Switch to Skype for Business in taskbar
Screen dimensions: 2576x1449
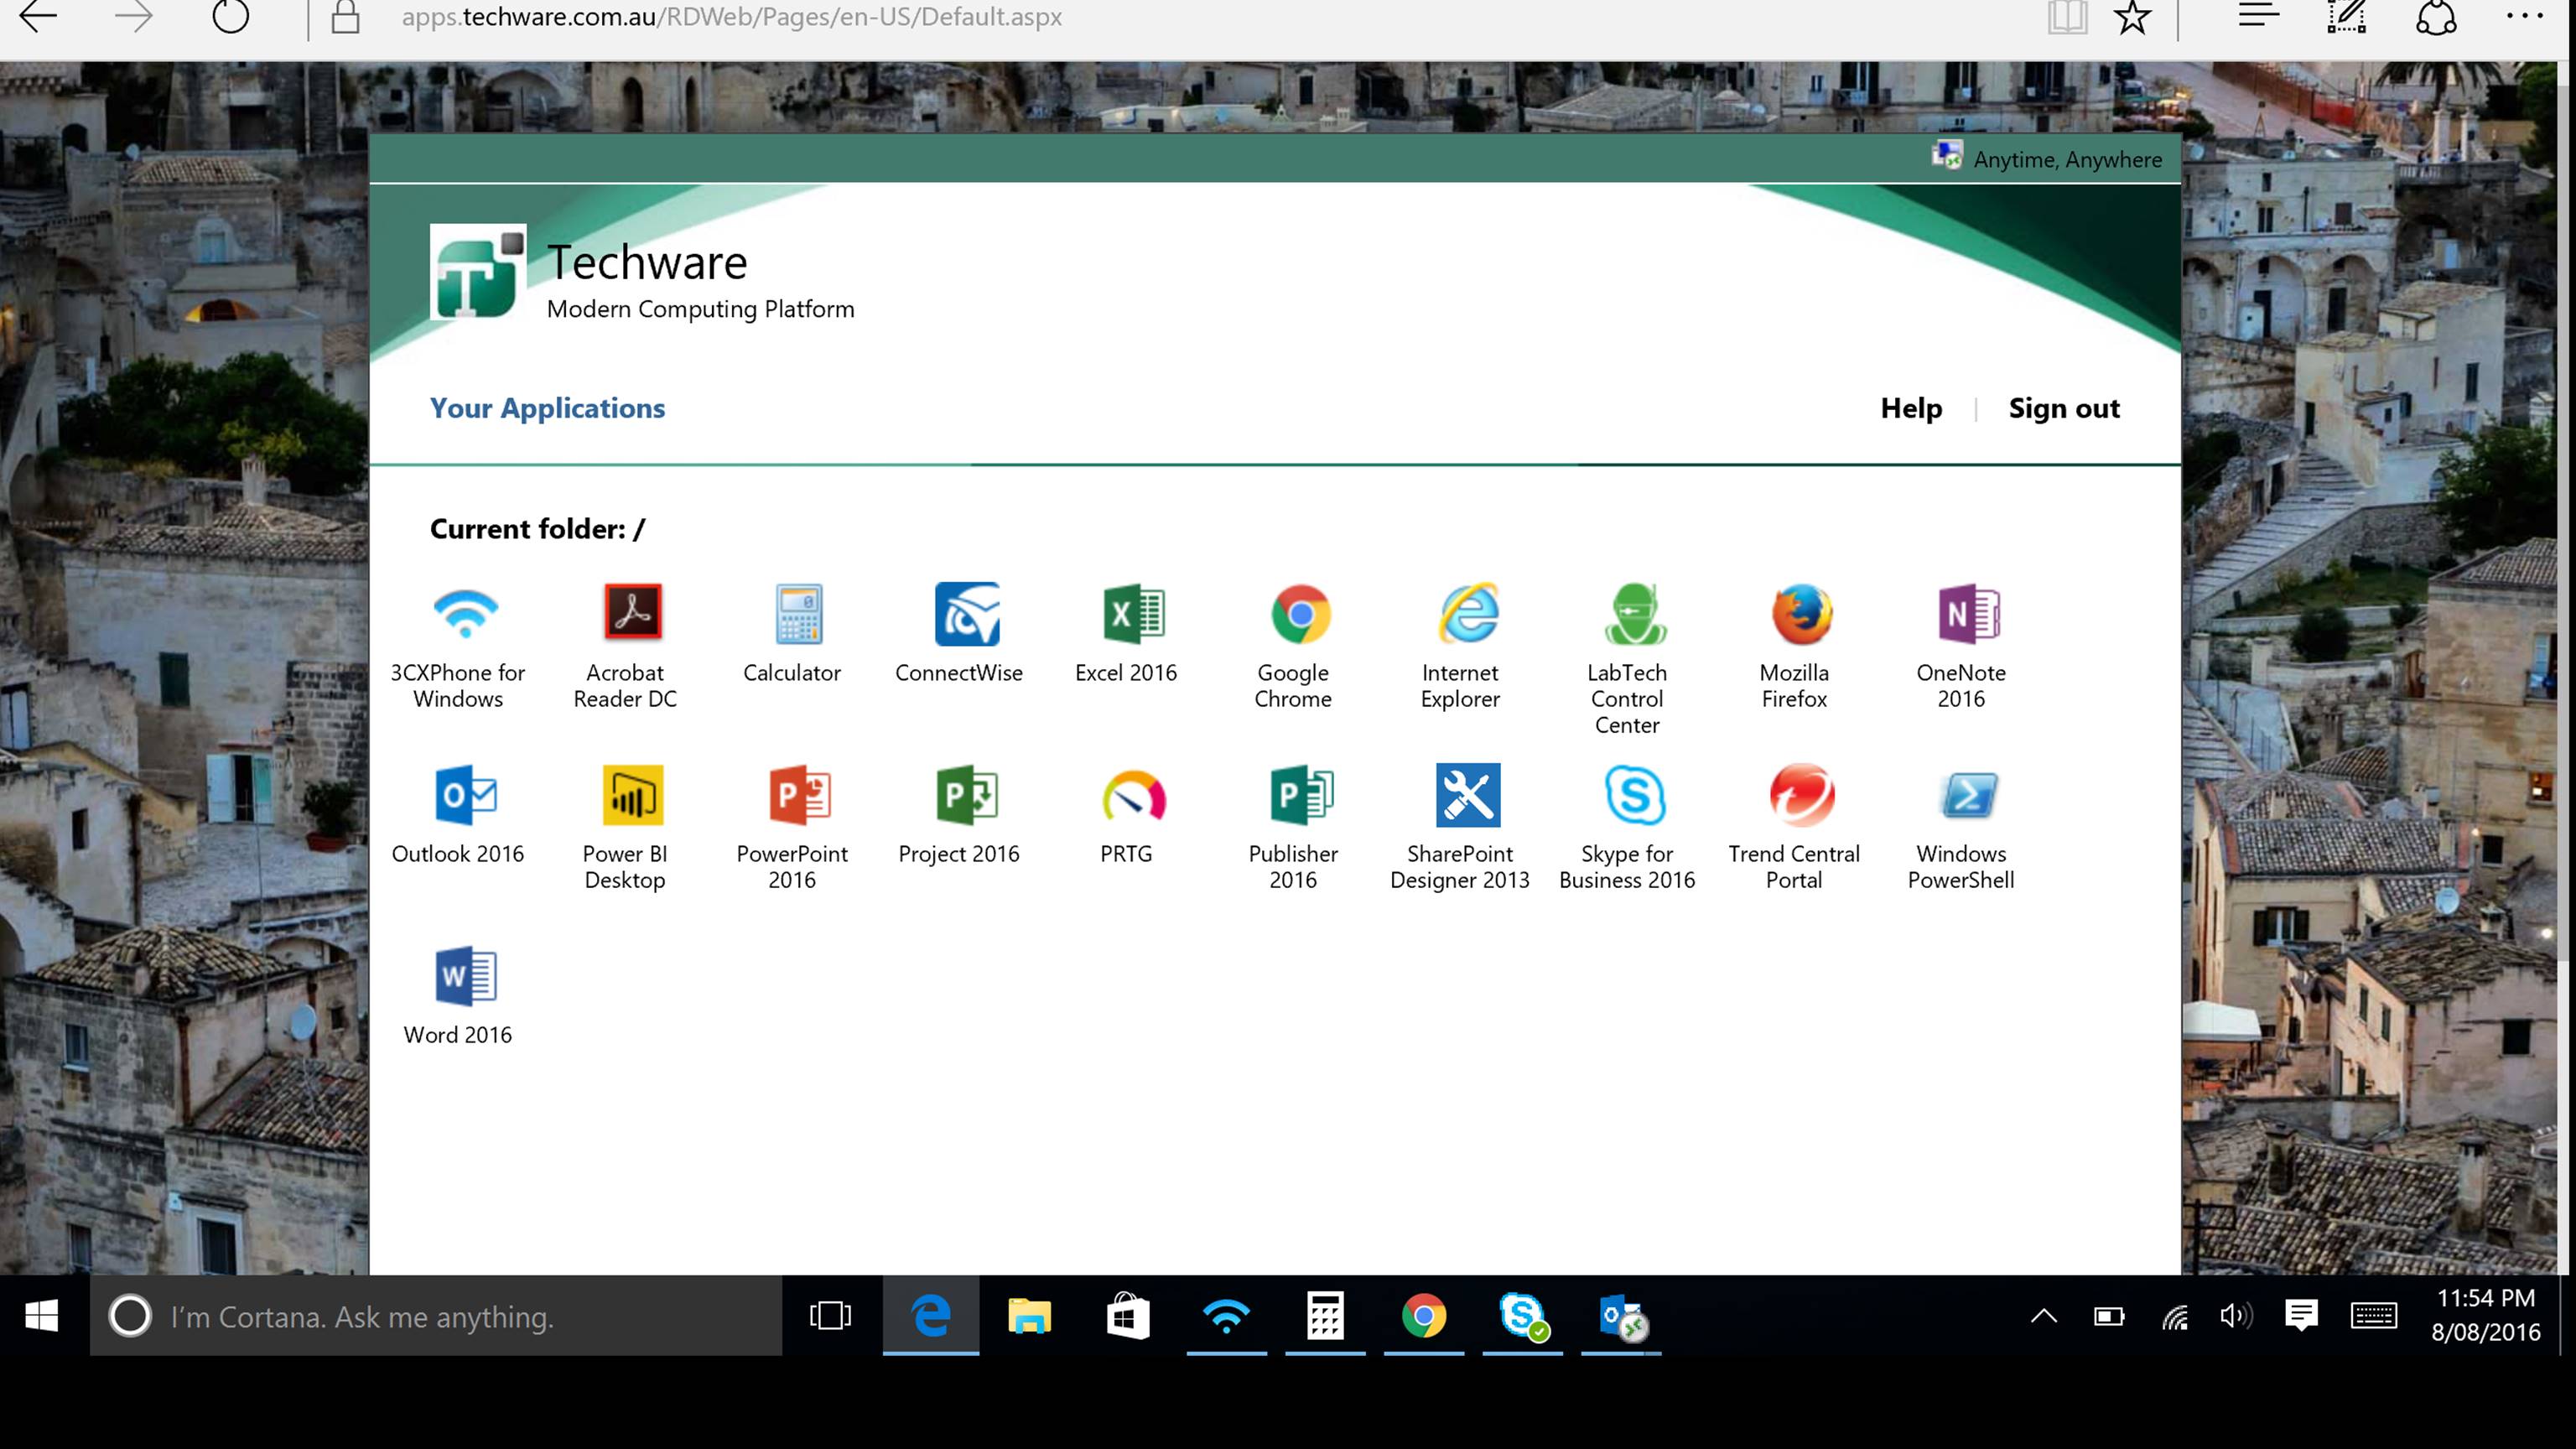point(1522,1316)
